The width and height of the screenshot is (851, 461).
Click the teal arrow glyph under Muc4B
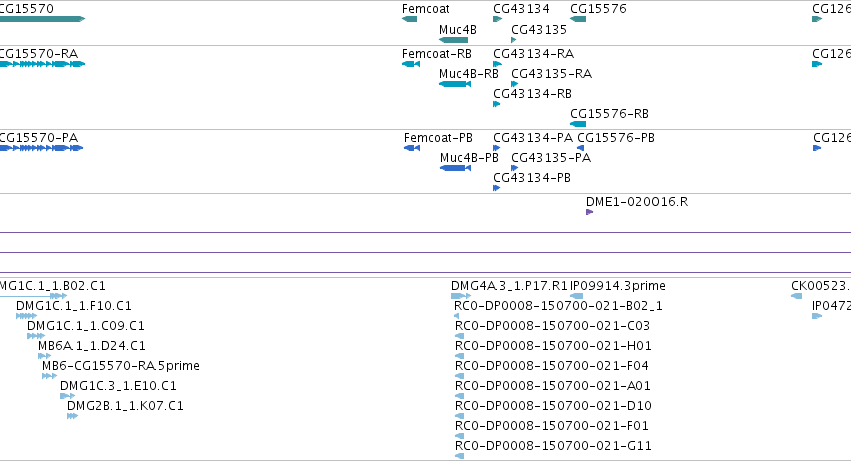453,40
